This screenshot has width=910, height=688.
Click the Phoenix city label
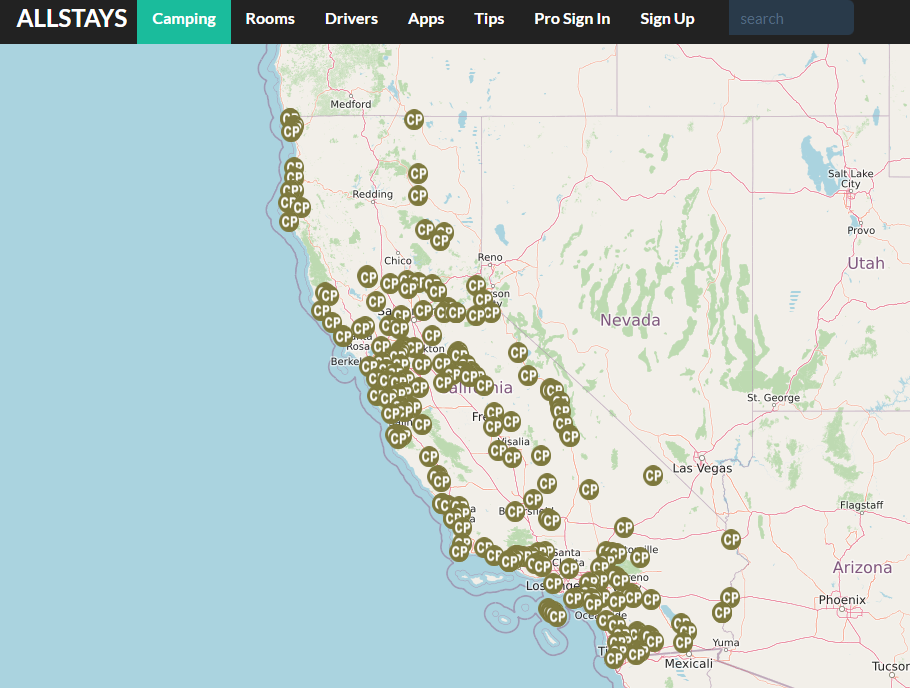coord(842,600)
